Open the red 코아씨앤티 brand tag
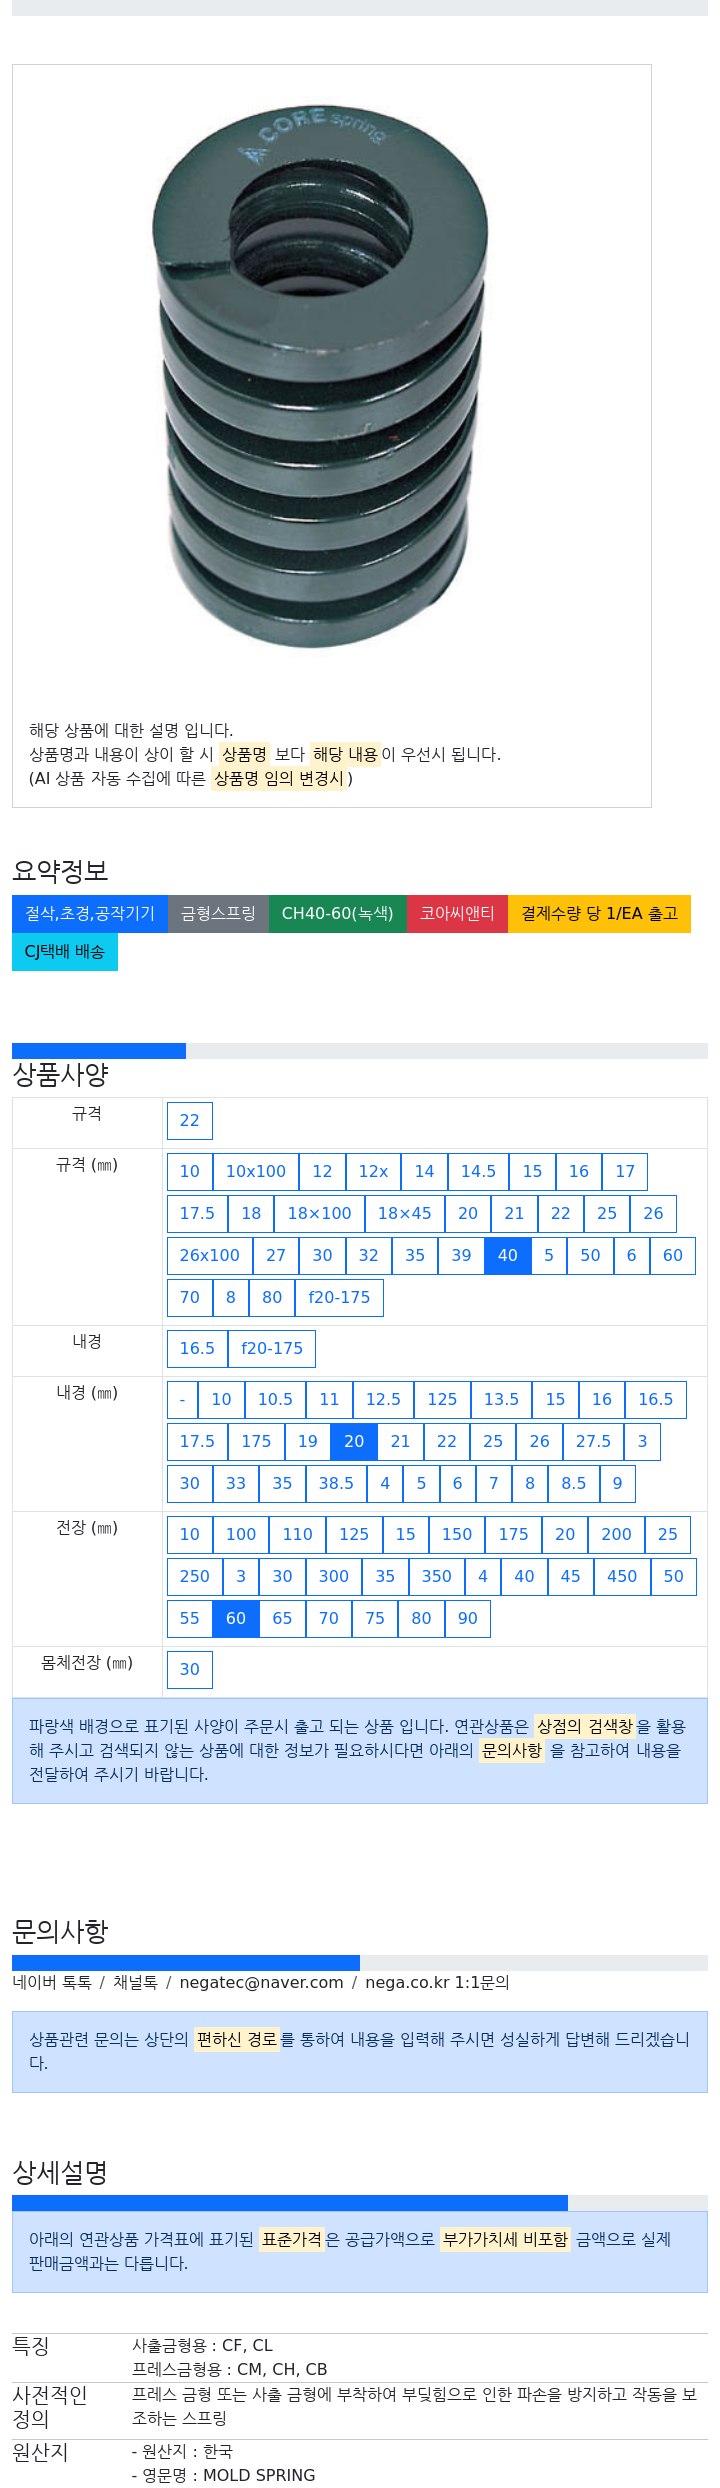This screenshot has width=720, height=2488. point(457,913)
